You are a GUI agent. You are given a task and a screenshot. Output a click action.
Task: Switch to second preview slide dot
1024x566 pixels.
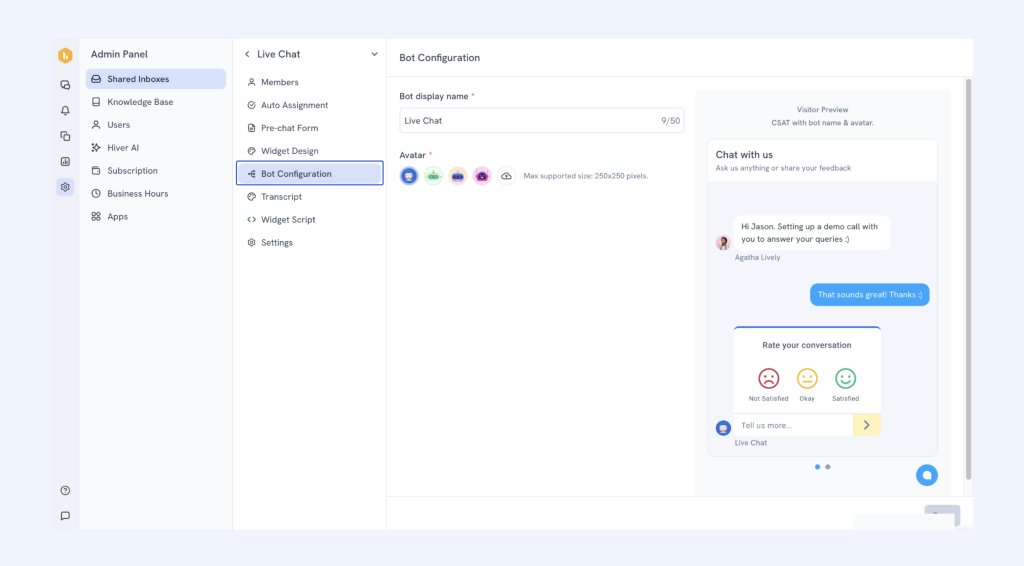click(x=828, y=467)
